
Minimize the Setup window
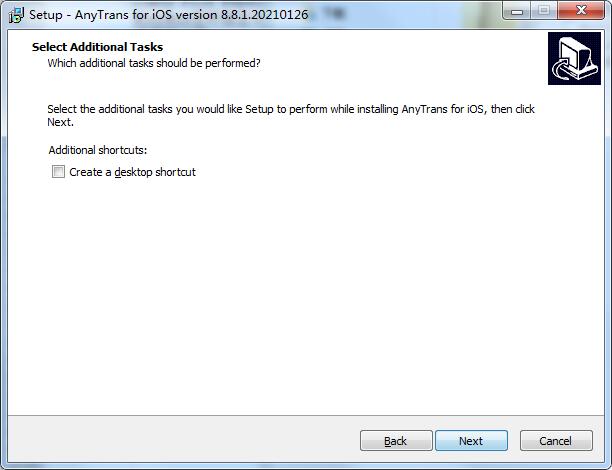(x=516, y=11)
